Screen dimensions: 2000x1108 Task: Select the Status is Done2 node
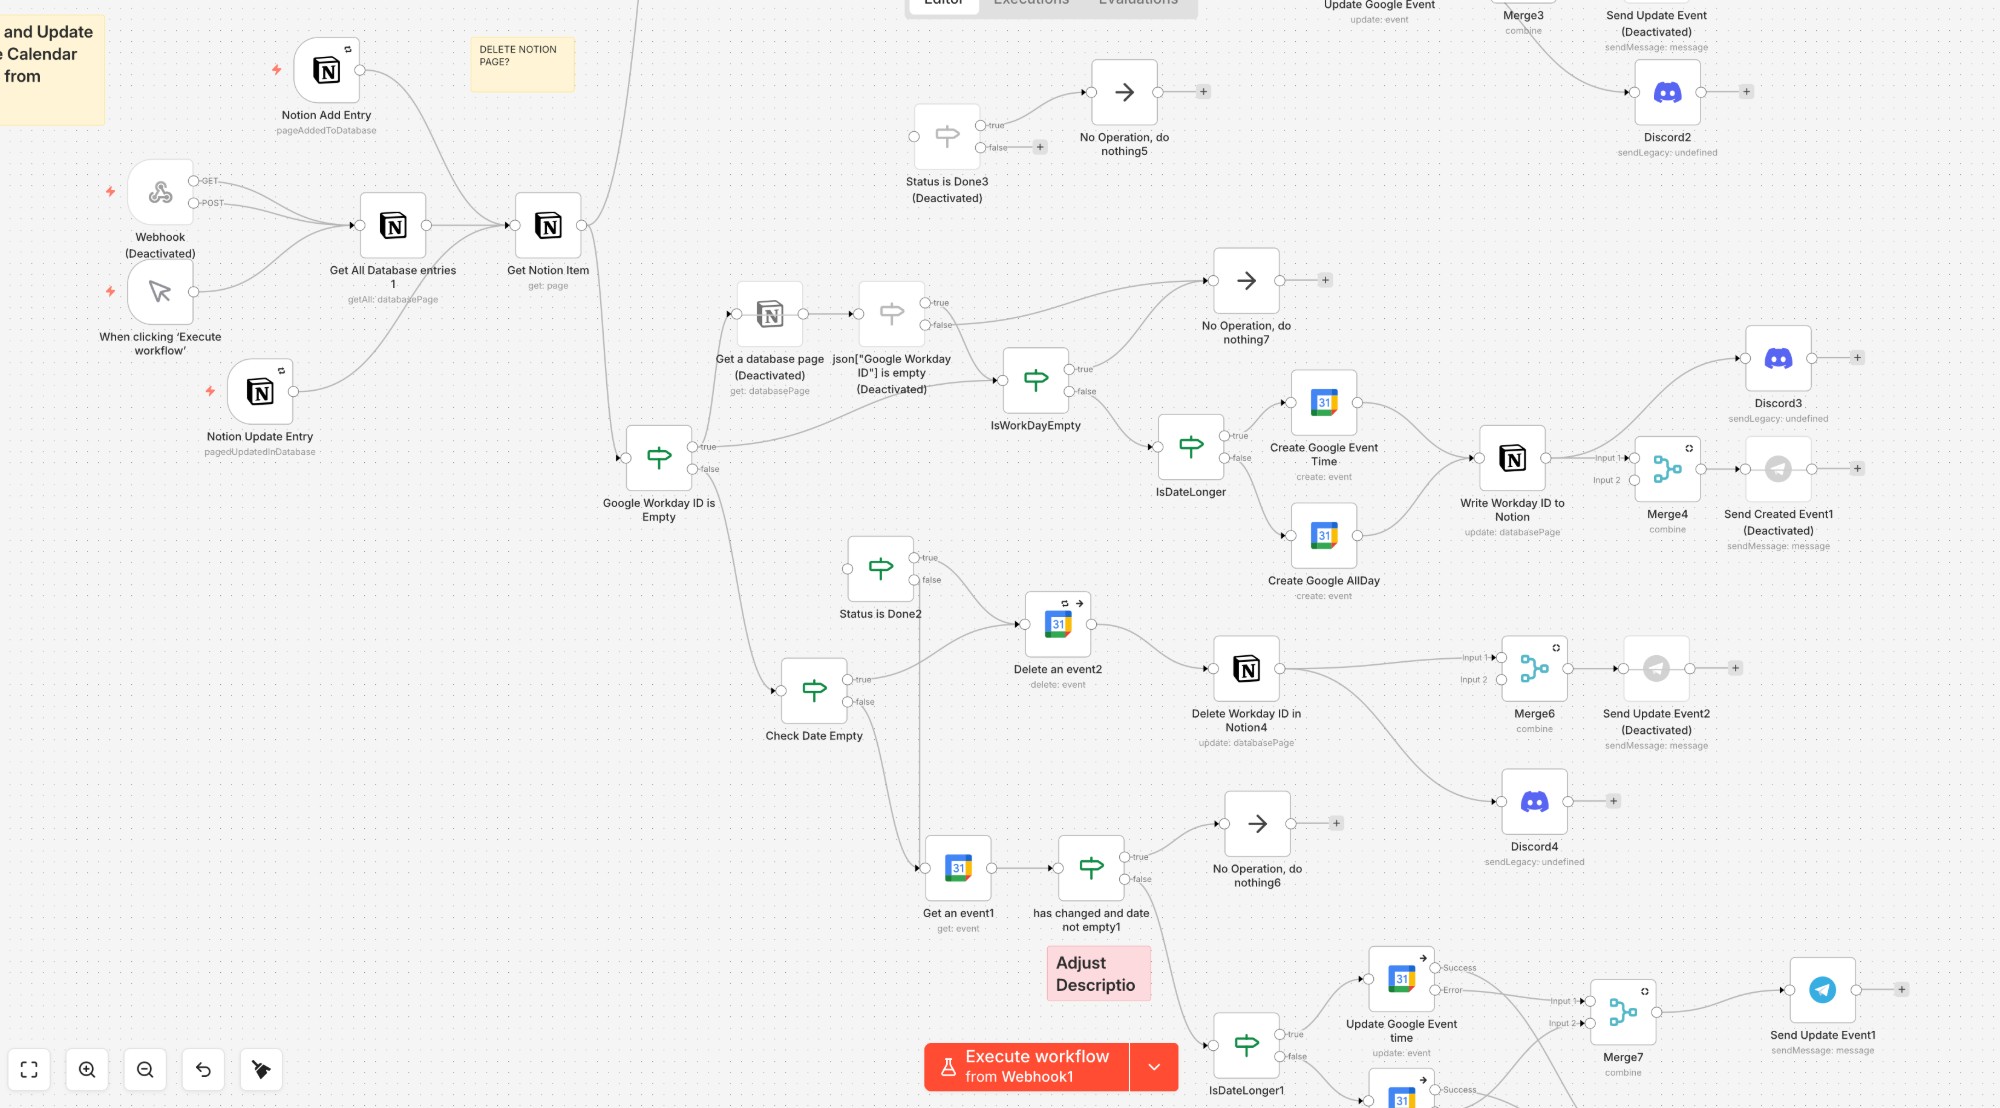click(x=881, y=569)
